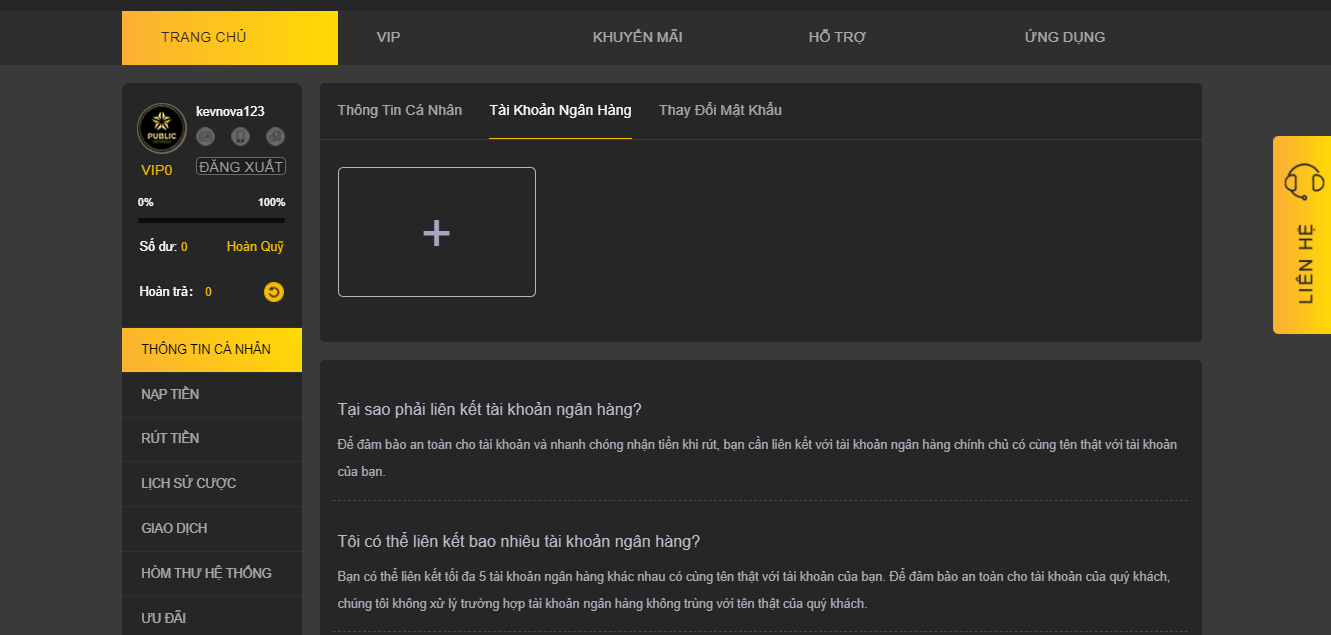Image resolution: width=1331 pixels, height=635 pixels.
Task: Select the Tài Khoản Ngân Hàng tab
Action: pyautogui.click(x=560, y=110)
